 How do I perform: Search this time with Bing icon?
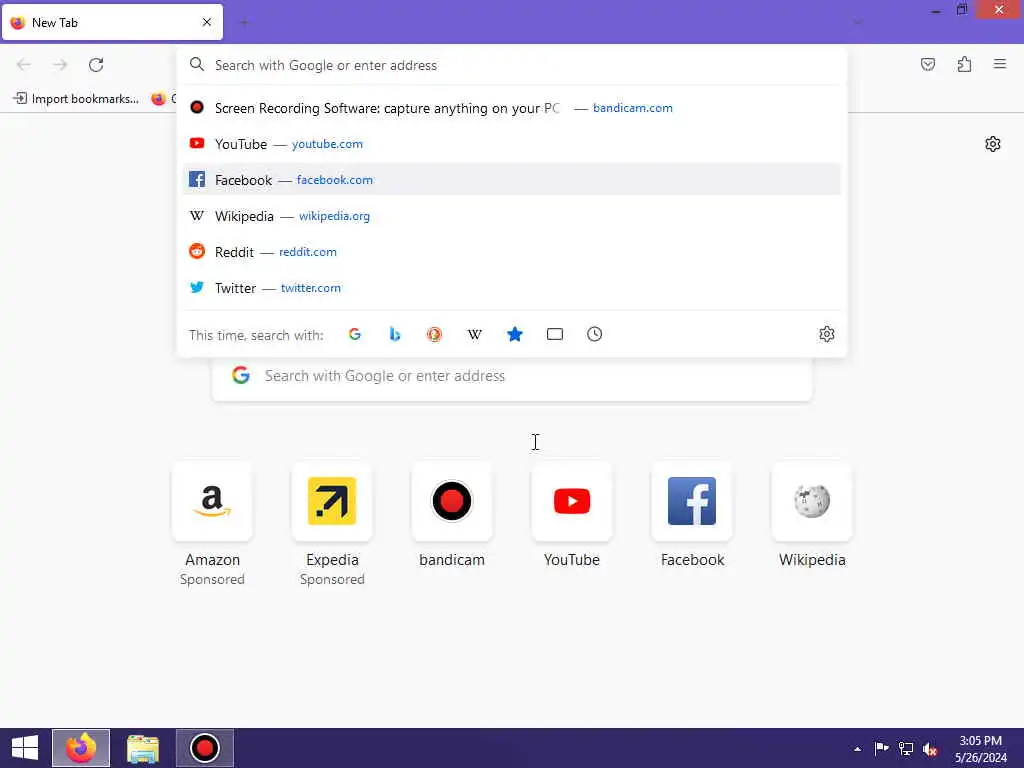tap(394, 334)
